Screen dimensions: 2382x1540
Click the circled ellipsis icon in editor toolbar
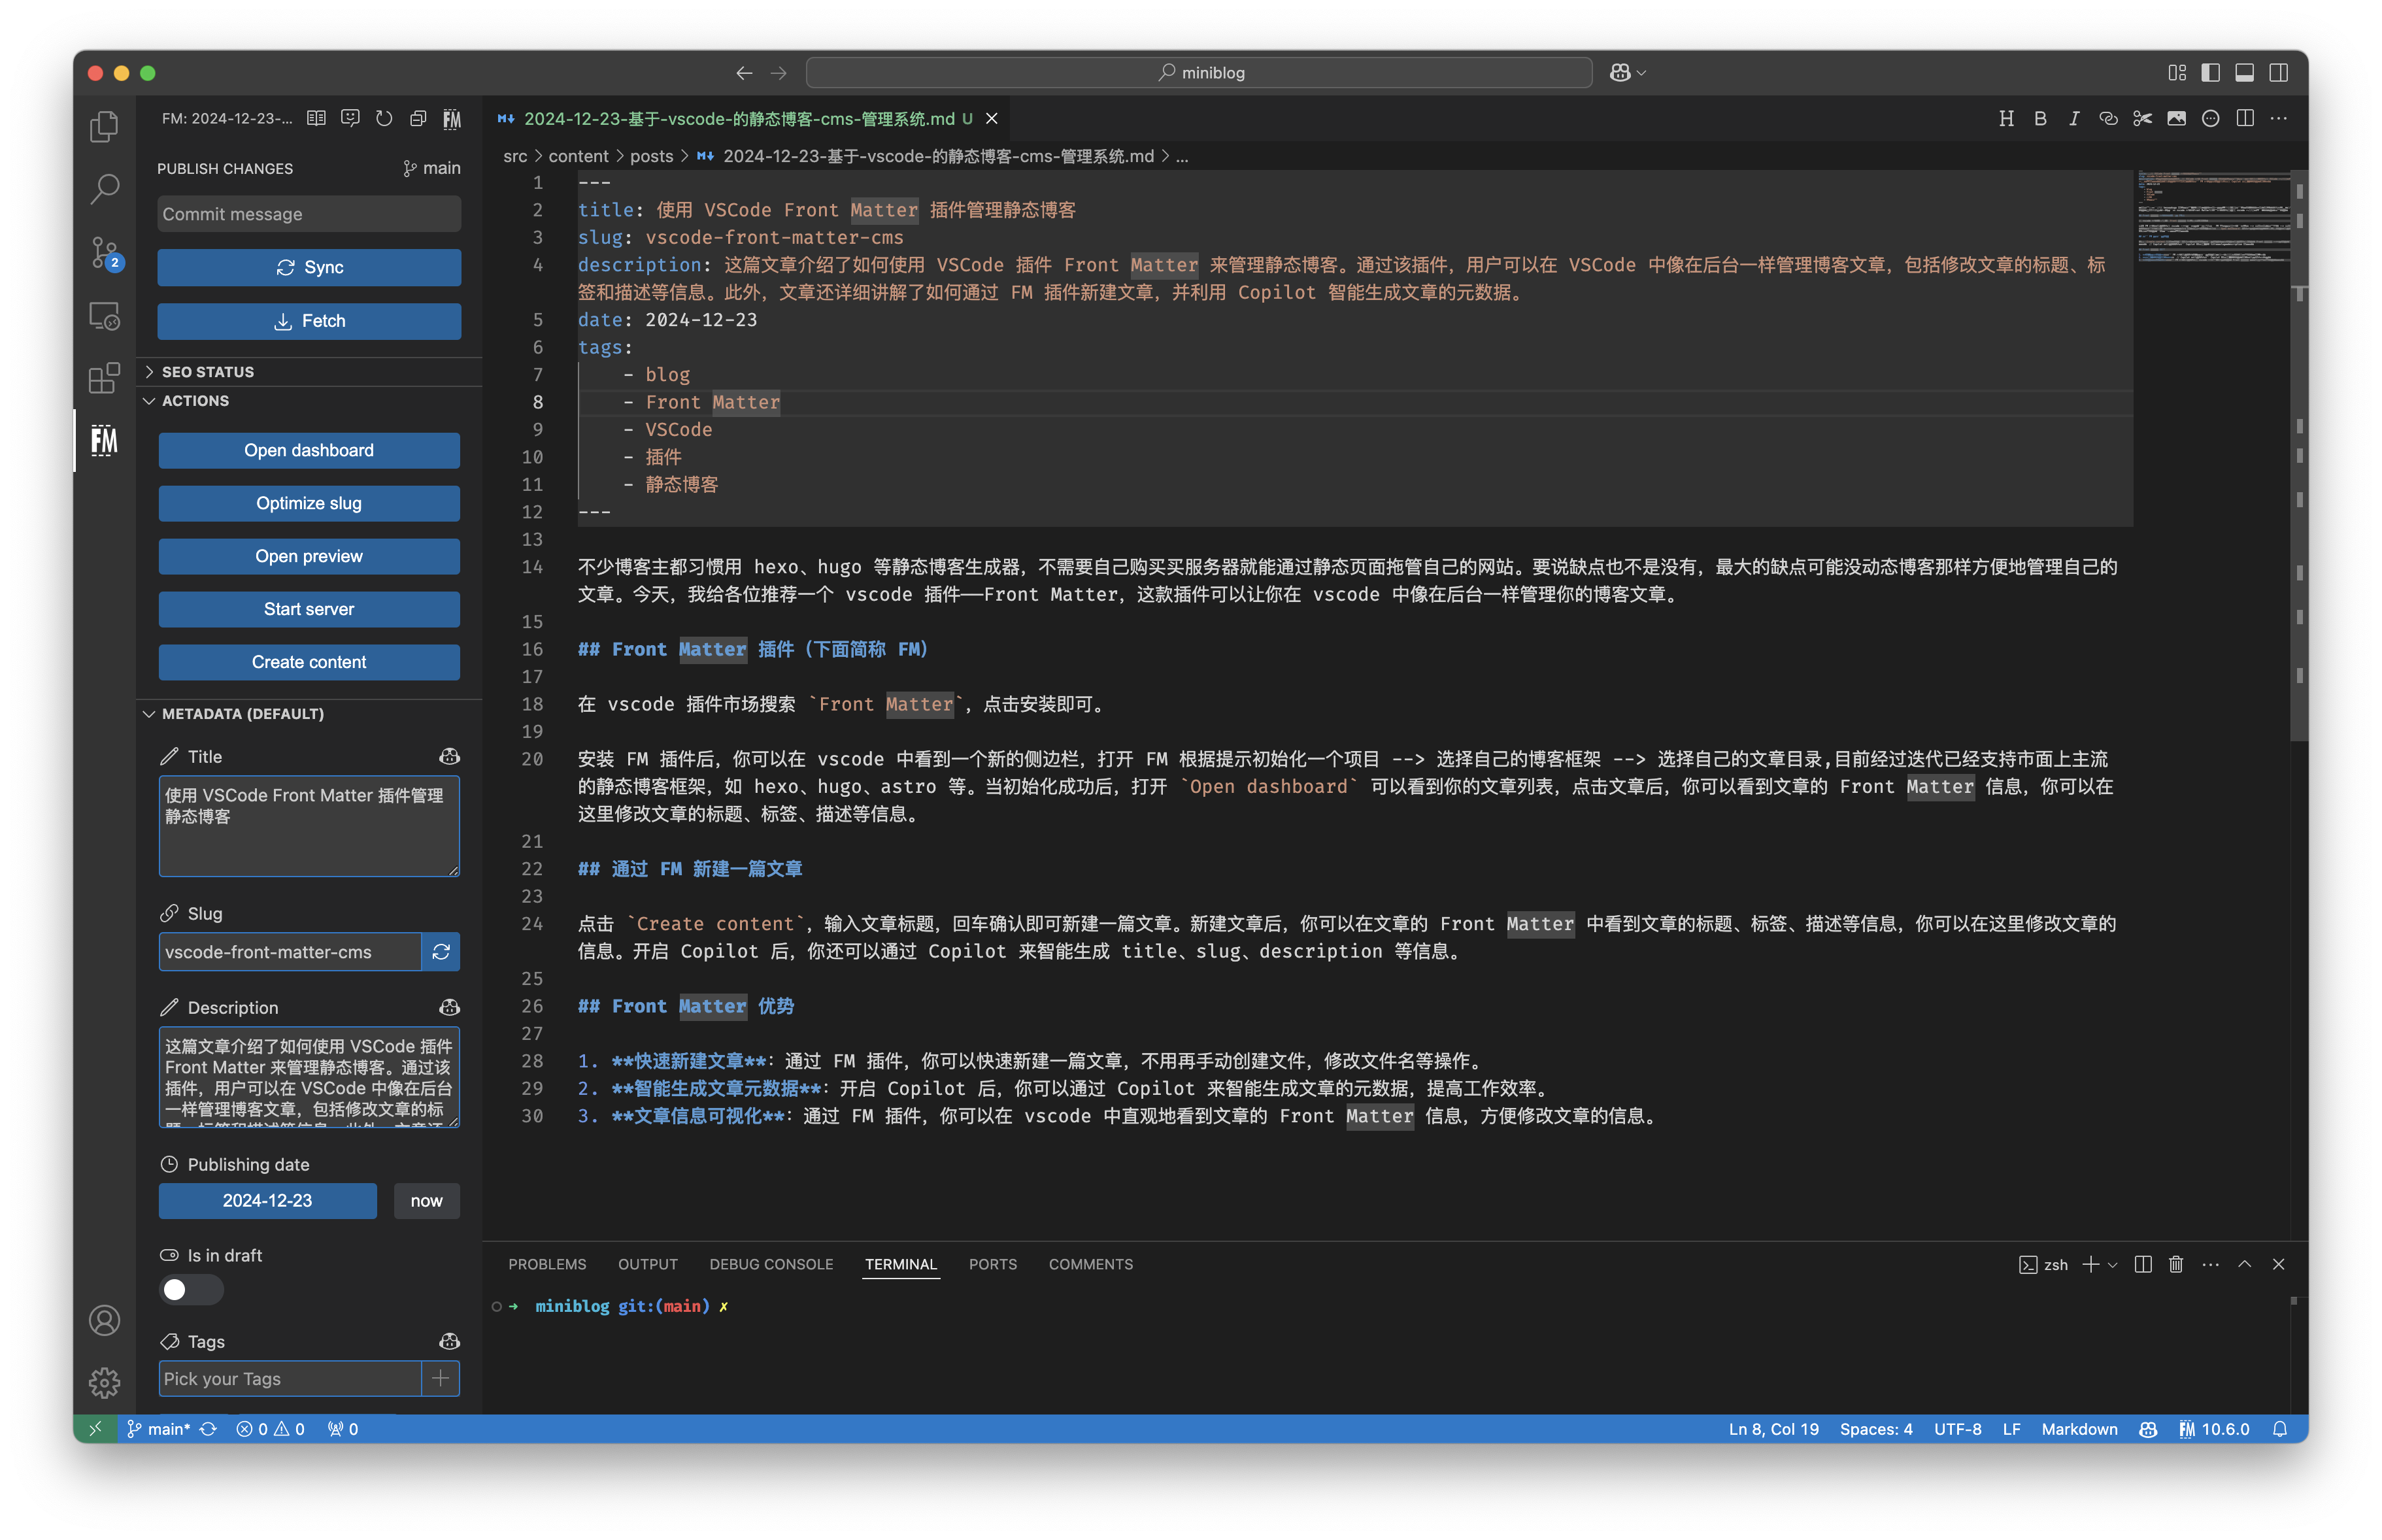(x=2210, y=119)
